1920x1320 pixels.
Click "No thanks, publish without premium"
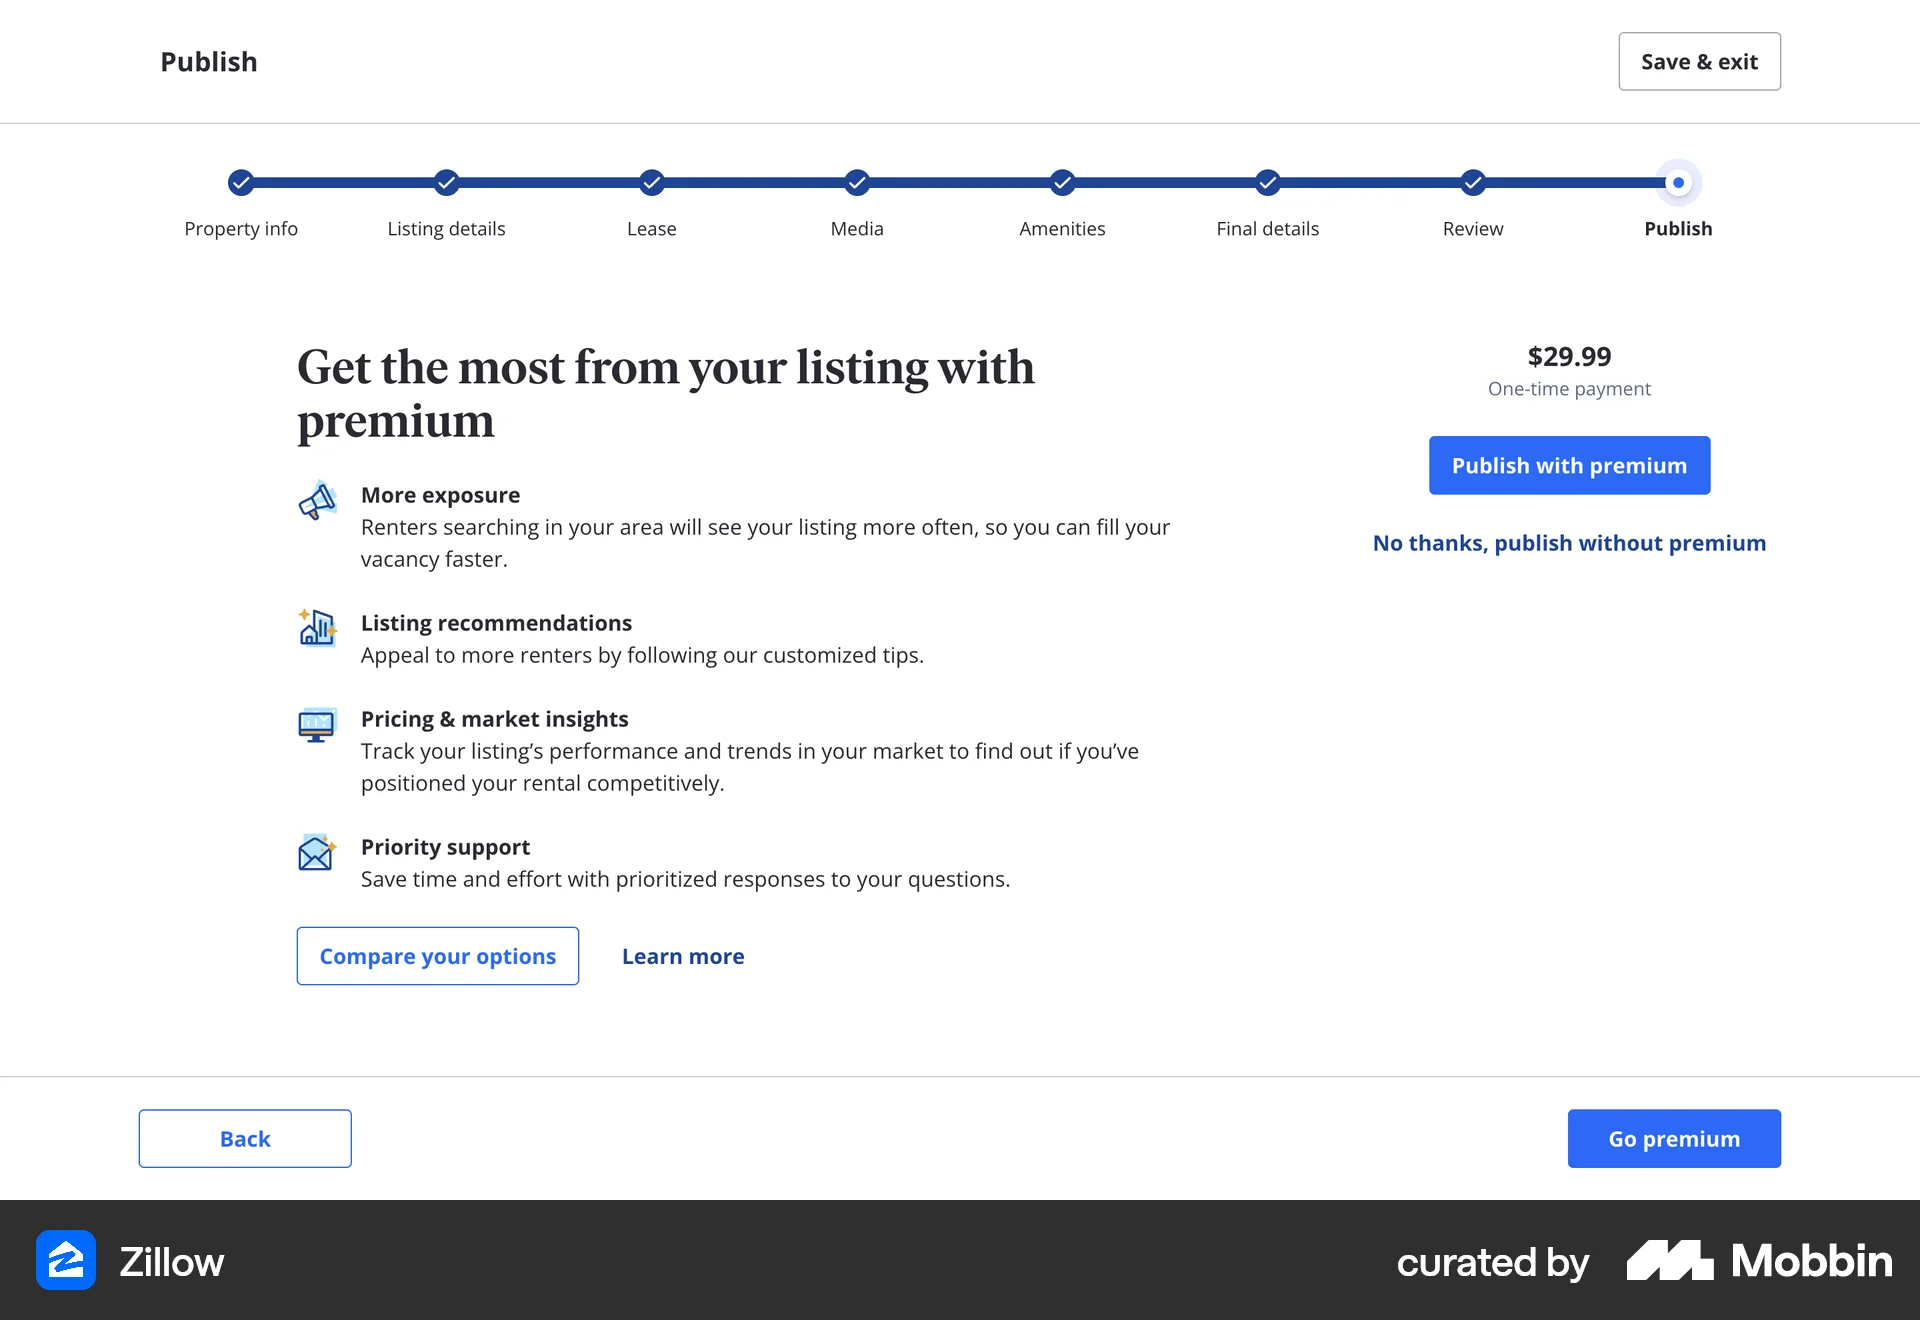click(x=1569, y=543)
